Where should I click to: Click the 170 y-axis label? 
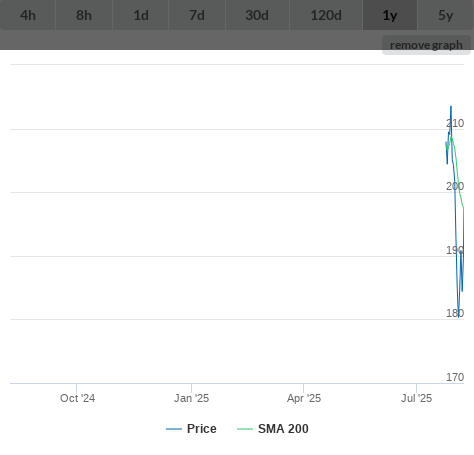(455, 377)
